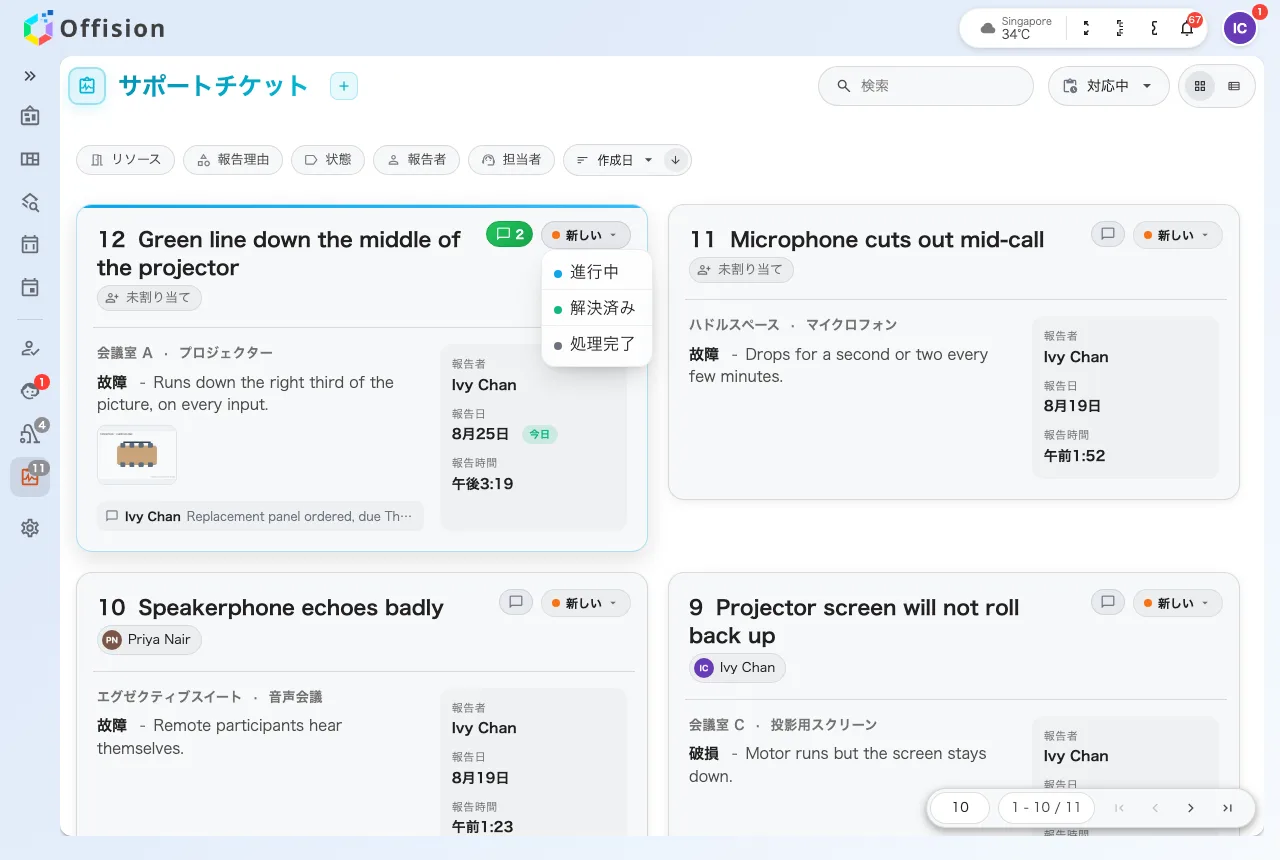Viewport: 1280px width, 860px height.
Task: Filter by 状態
Action: (328, 160)
